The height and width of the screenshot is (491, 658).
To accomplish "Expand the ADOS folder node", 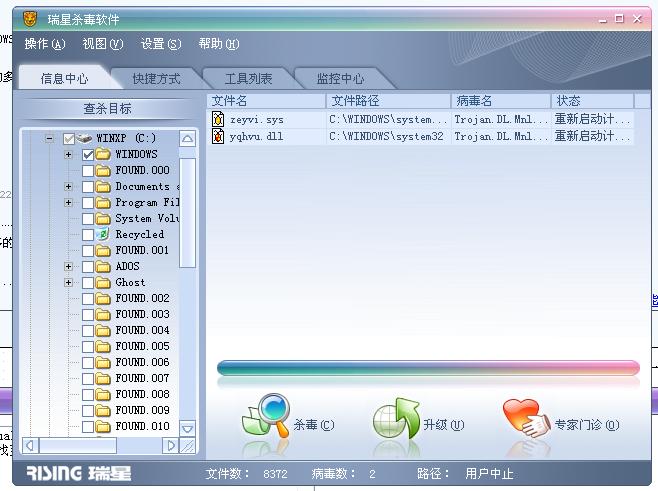I will pyautogui.click(x=68, y=266).
